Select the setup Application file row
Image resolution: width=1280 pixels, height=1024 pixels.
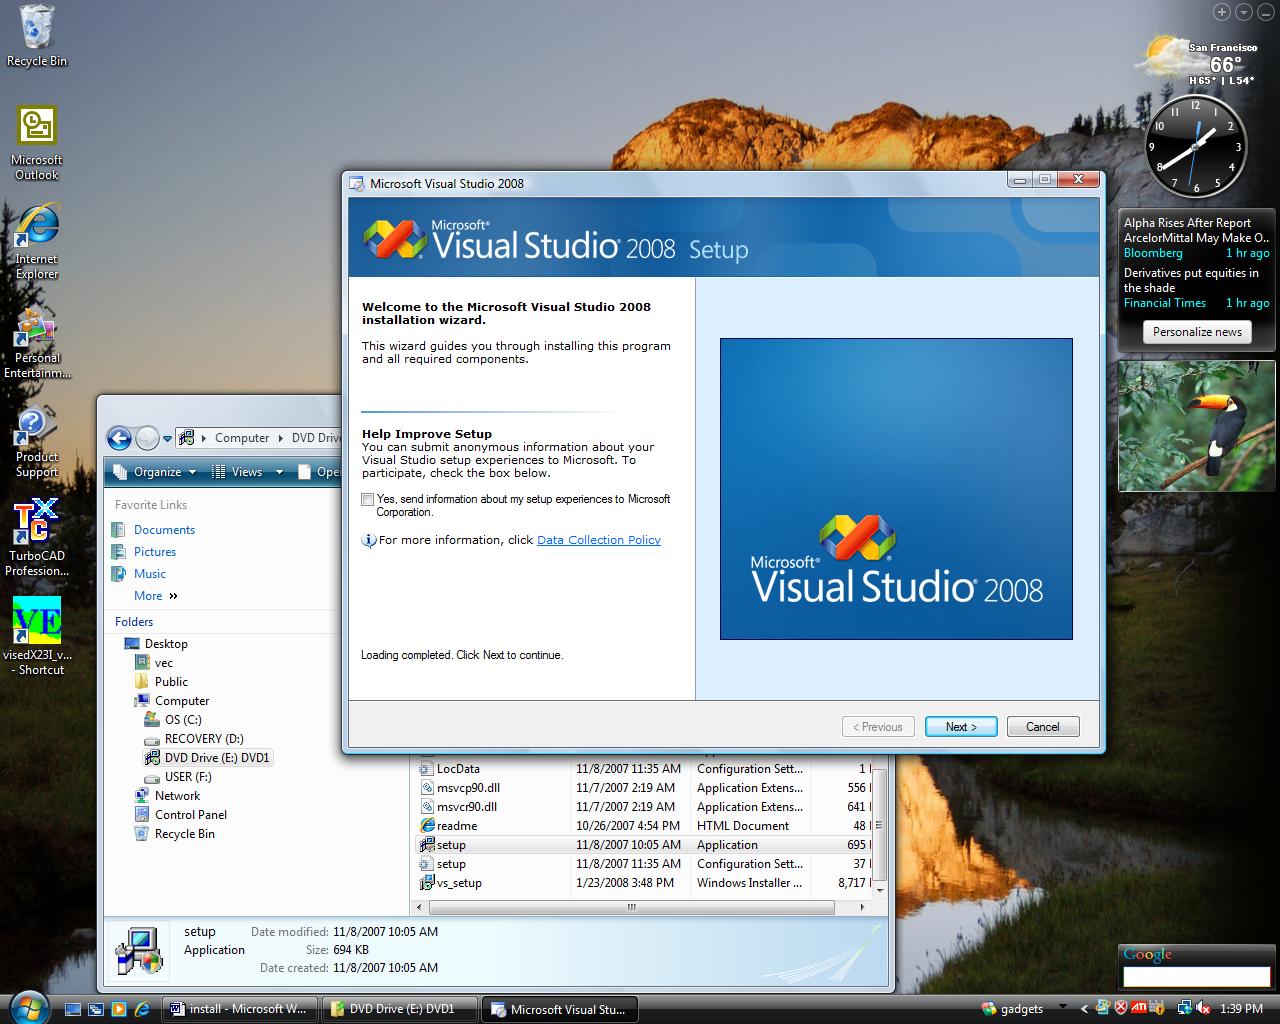click(645, 845)
